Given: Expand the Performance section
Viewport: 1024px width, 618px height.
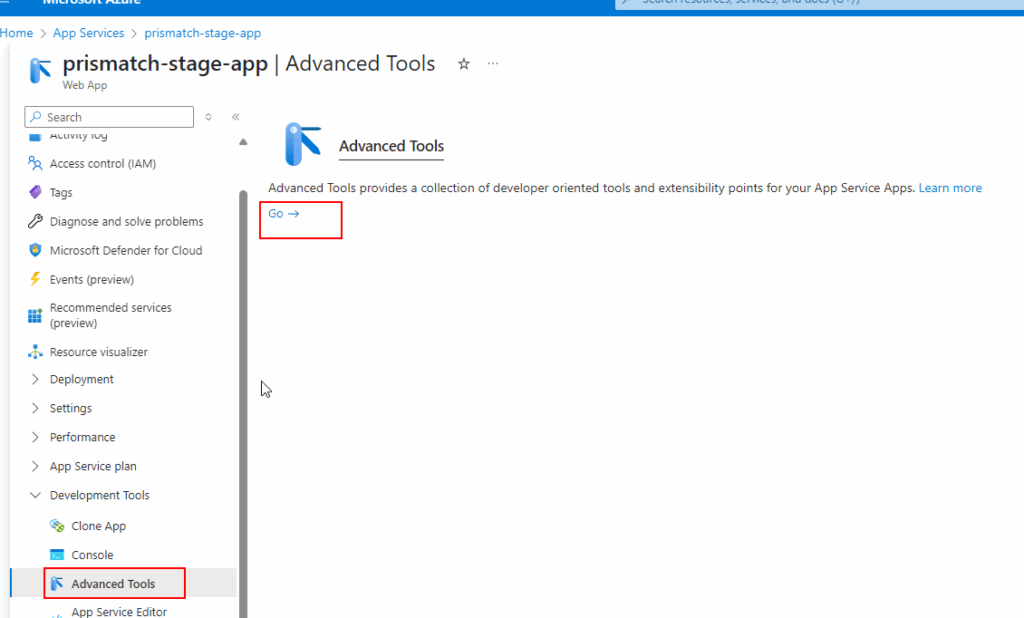Looking at the screenshot, I should point(35,437).
